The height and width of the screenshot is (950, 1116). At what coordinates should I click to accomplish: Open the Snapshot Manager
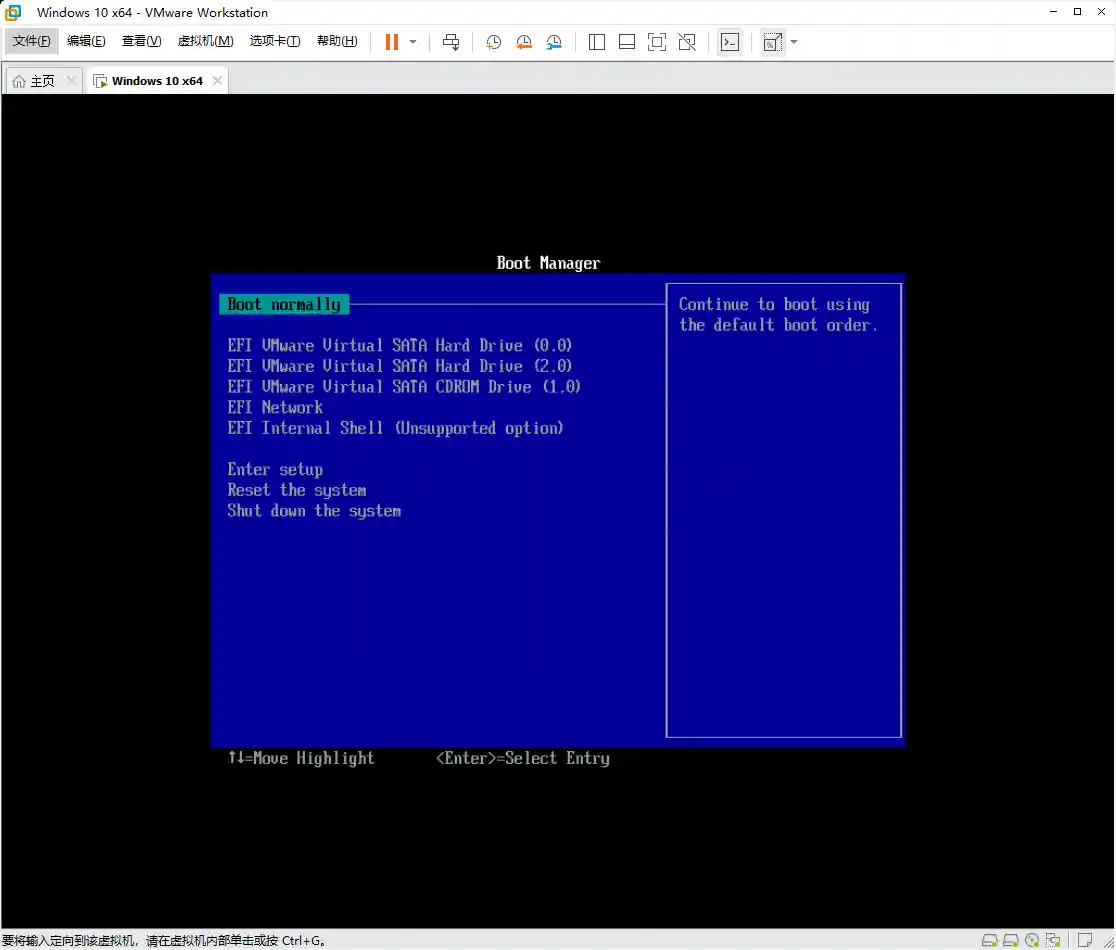[x=554, y=41]
